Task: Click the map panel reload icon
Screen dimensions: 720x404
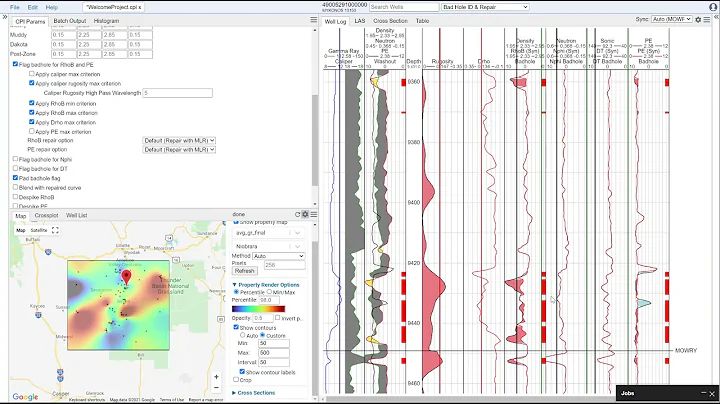Action: 298,214
